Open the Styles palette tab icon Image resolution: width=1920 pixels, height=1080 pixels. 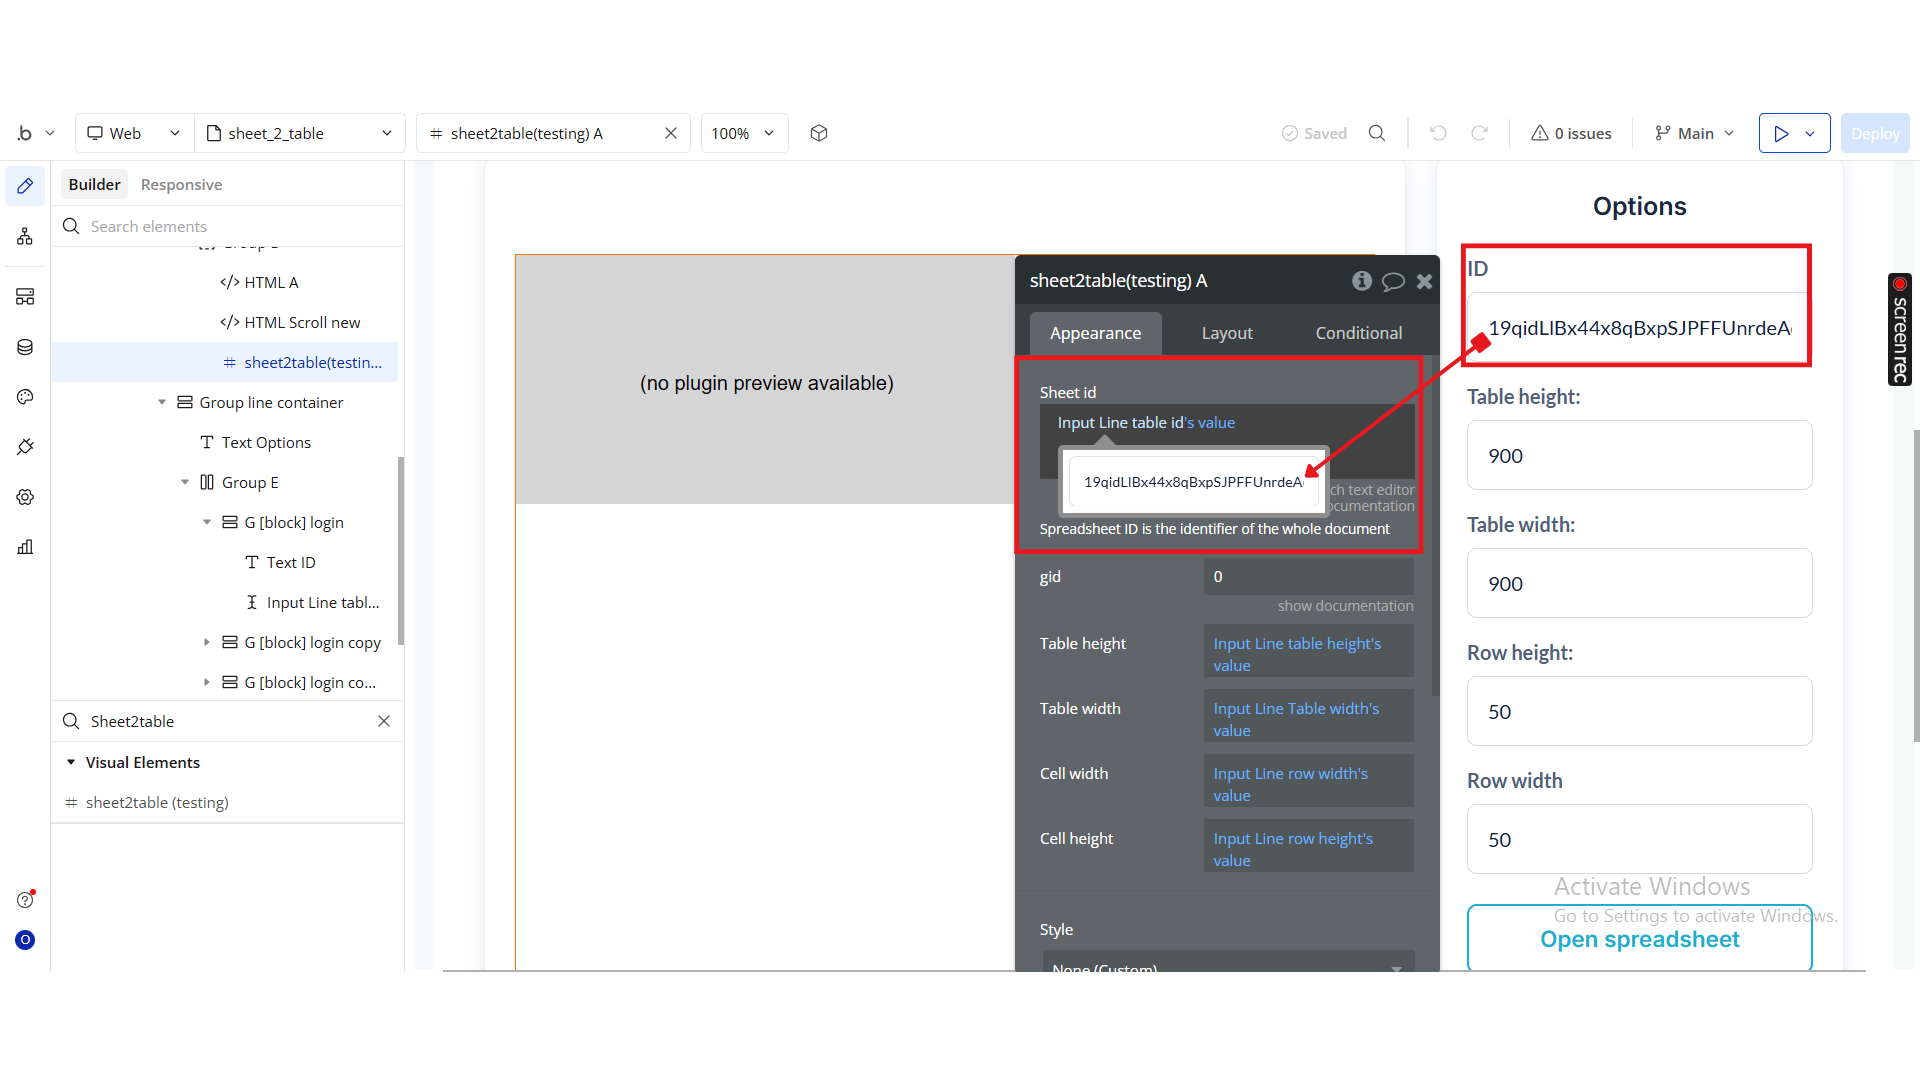click(x=25, y=397)
